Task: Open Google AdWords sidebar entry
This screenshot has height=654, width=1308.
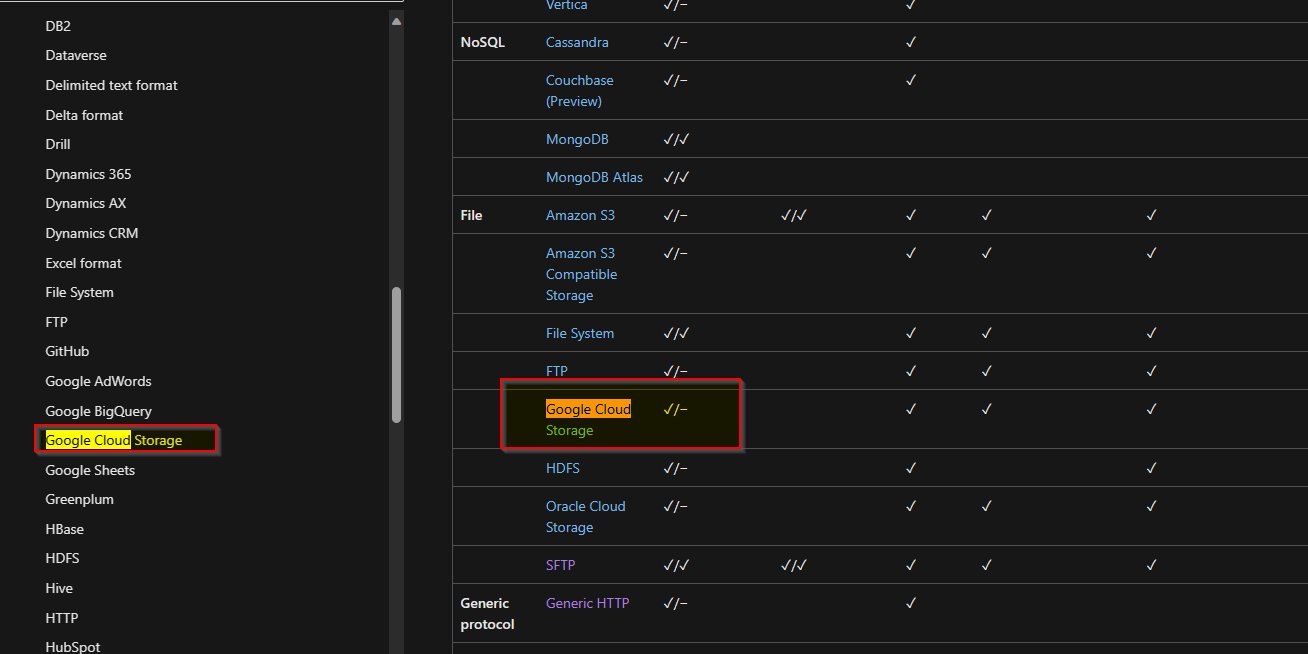Action: point(98,381)
